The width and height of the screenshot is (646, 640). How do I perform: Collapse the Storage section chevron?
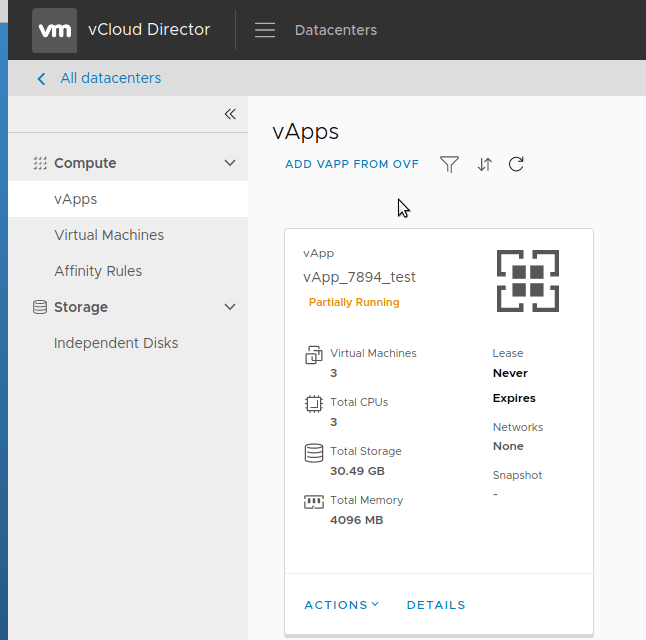click(x=230, y=307)
